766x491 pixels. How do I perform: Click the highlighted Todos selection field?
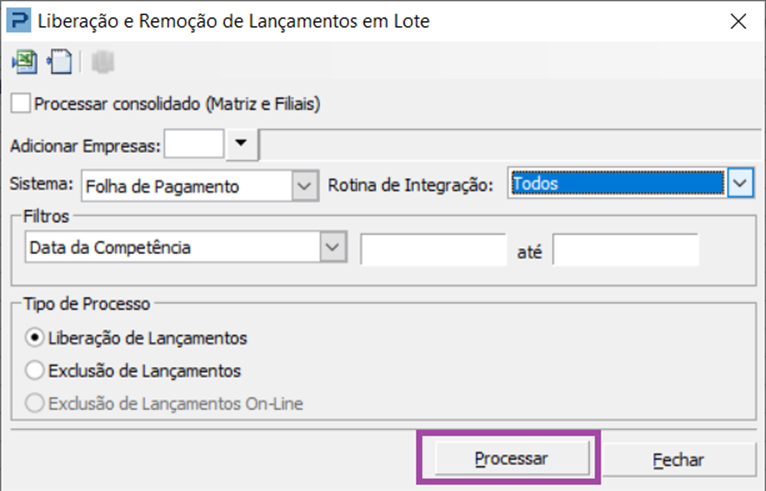coord(618,183)
